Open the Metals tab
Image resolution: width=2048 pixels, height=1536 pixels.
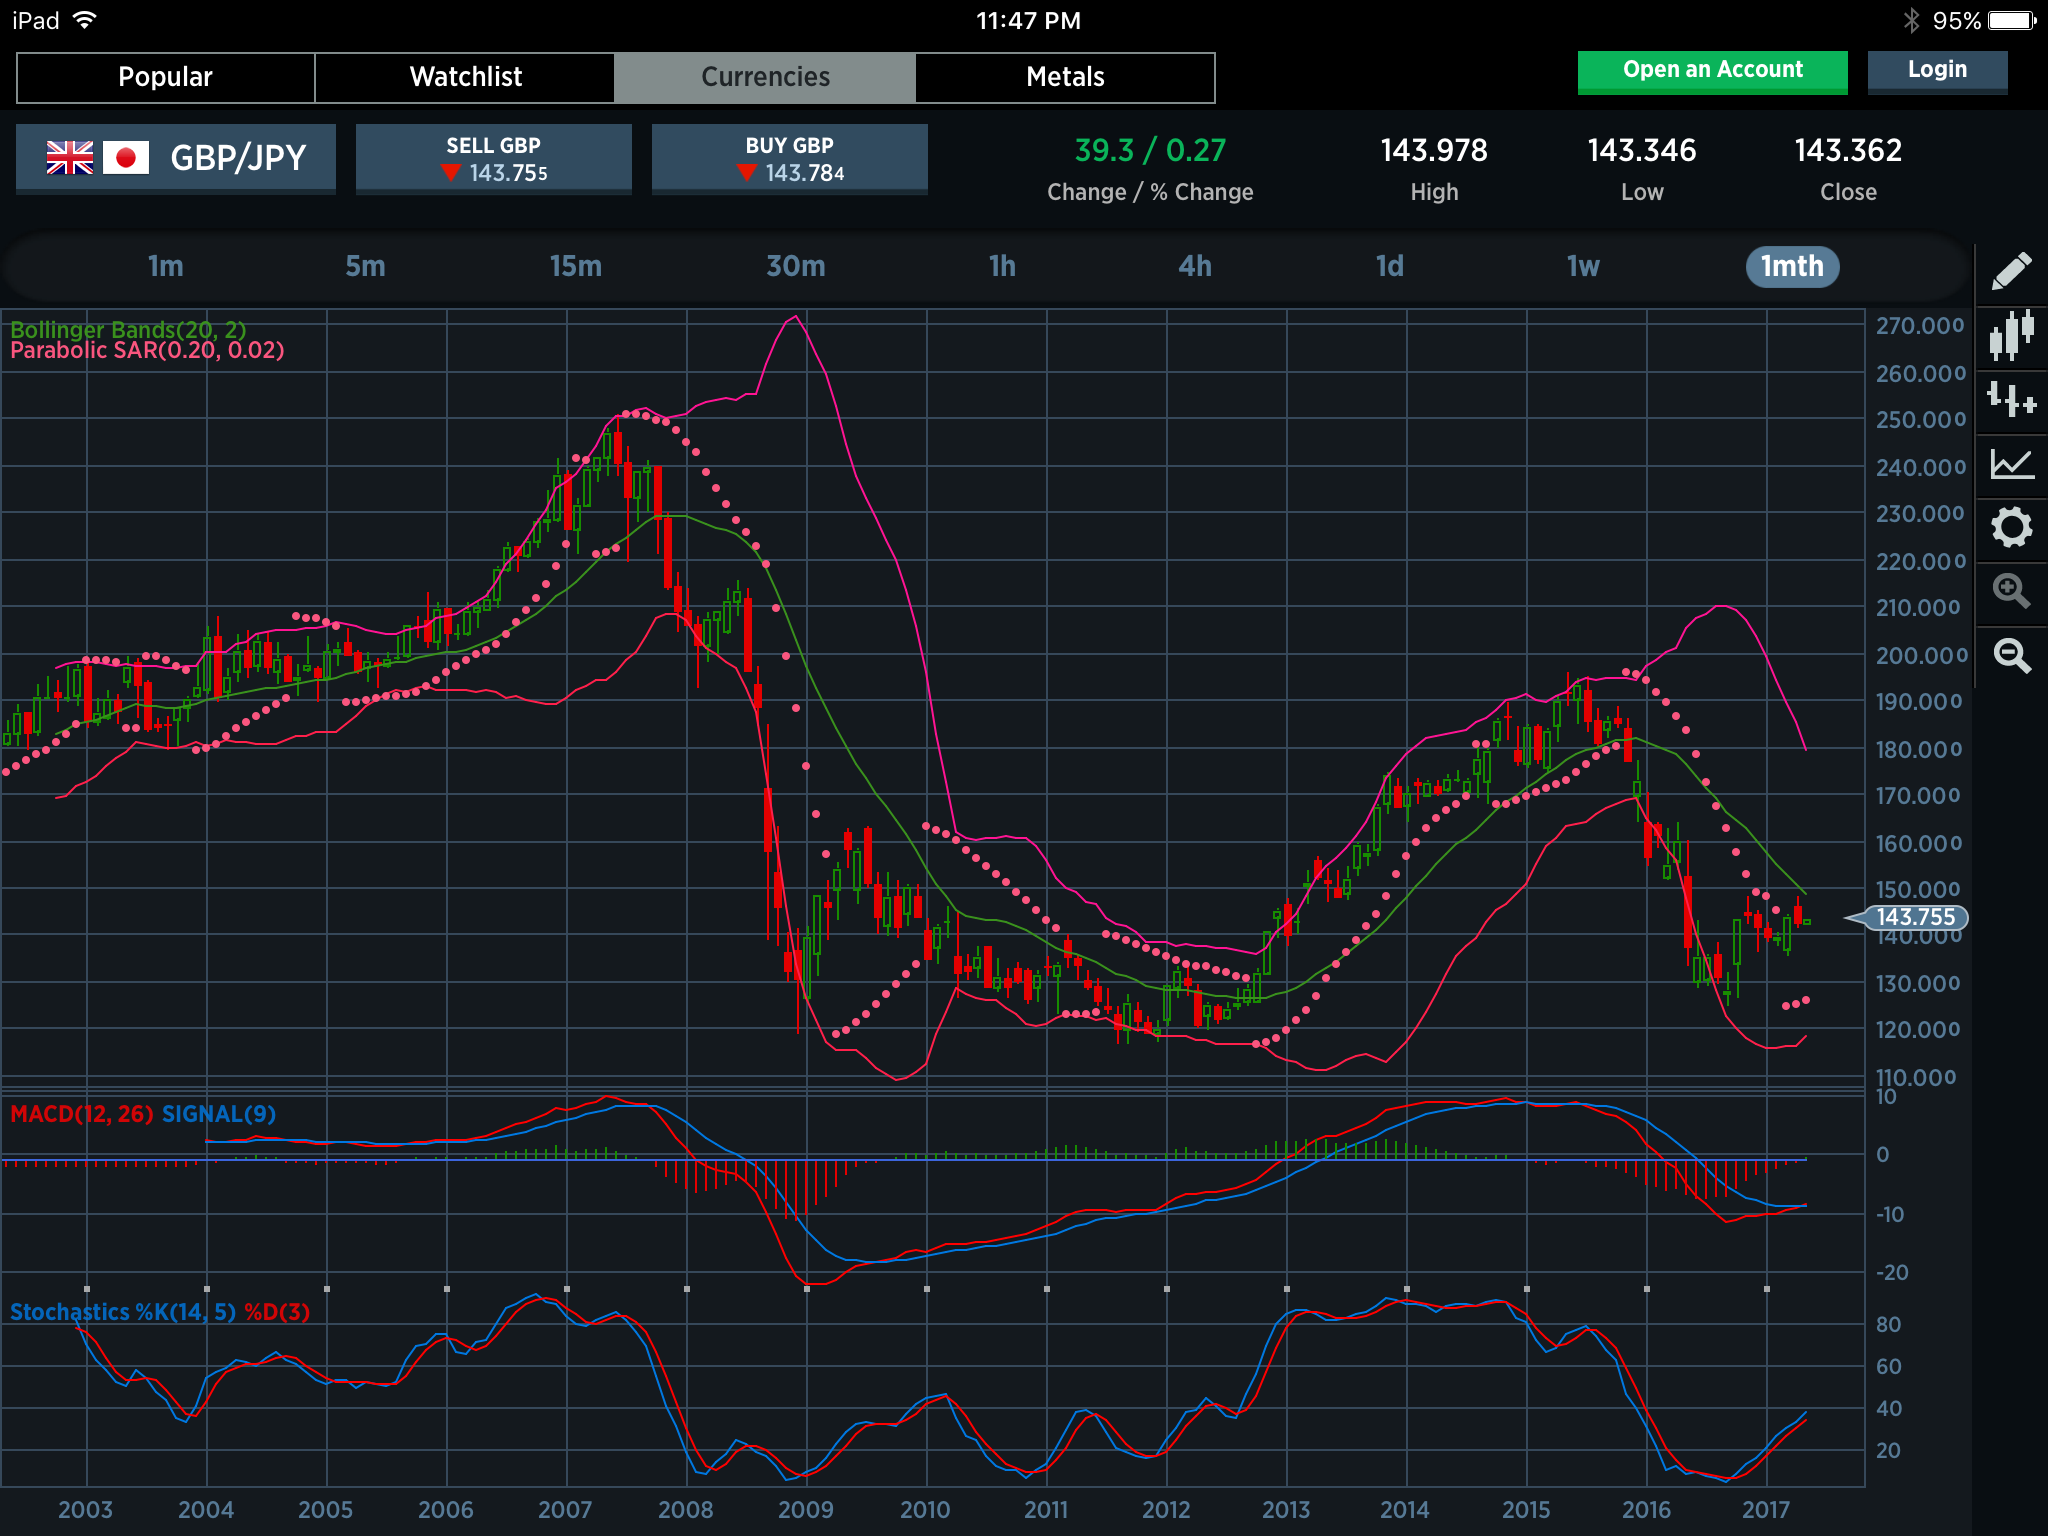click(x=1066, y=77)
